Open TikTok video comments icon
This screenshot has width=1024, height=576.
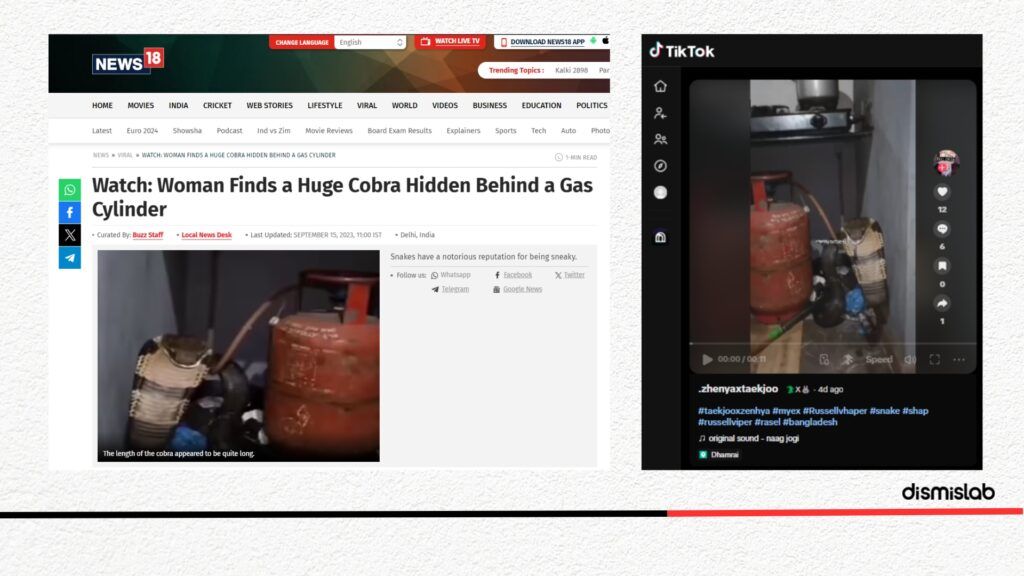pyautogui.click(x=942, y=229)
